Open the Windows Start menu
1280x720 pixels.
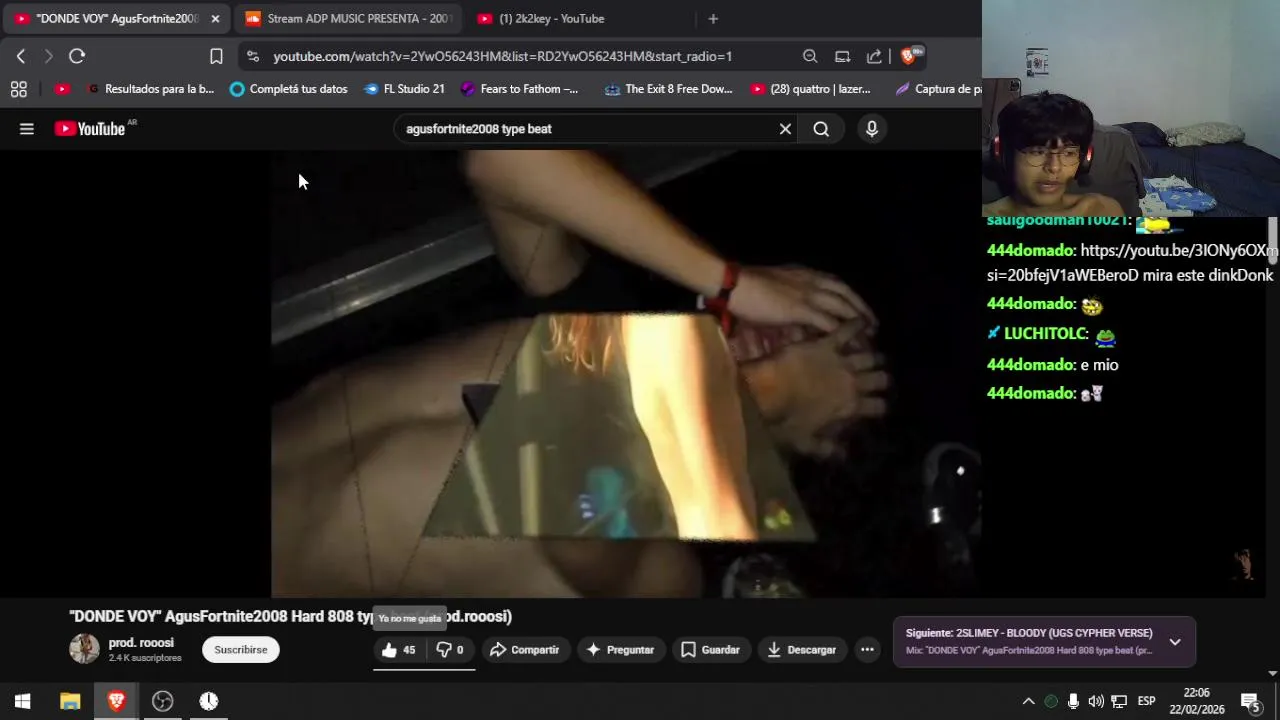click(x=22, y=701)
